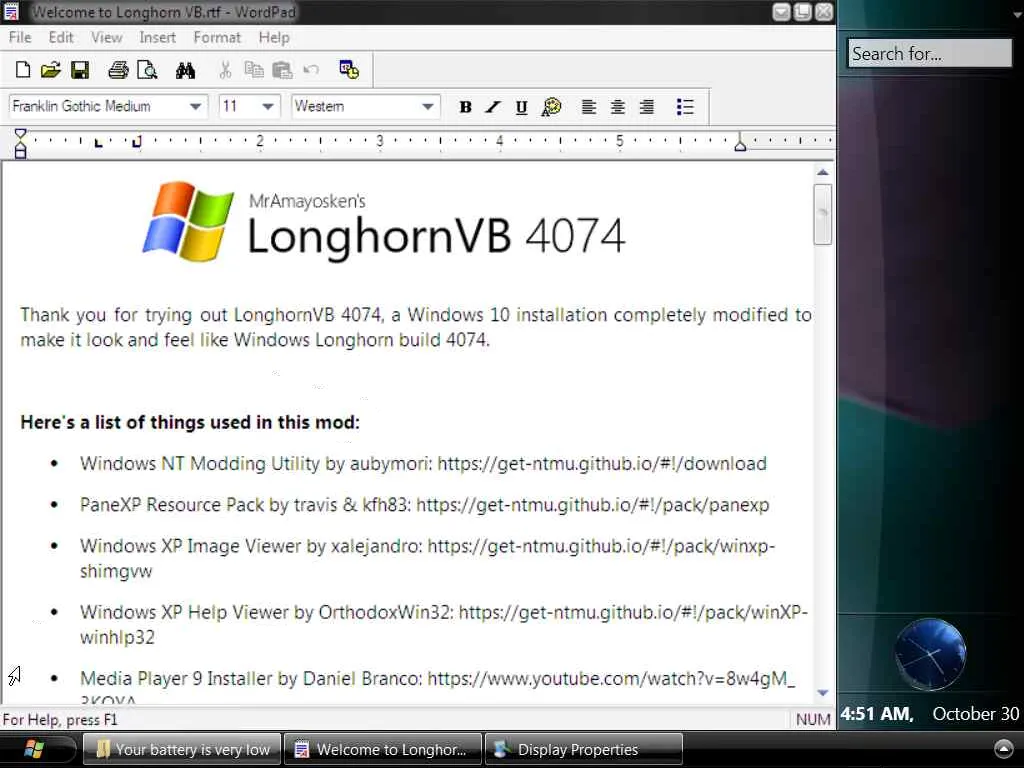Open the Help menu
This screenshot has width=1024, height=768.
pyautogui.click(x=274, y=38)
